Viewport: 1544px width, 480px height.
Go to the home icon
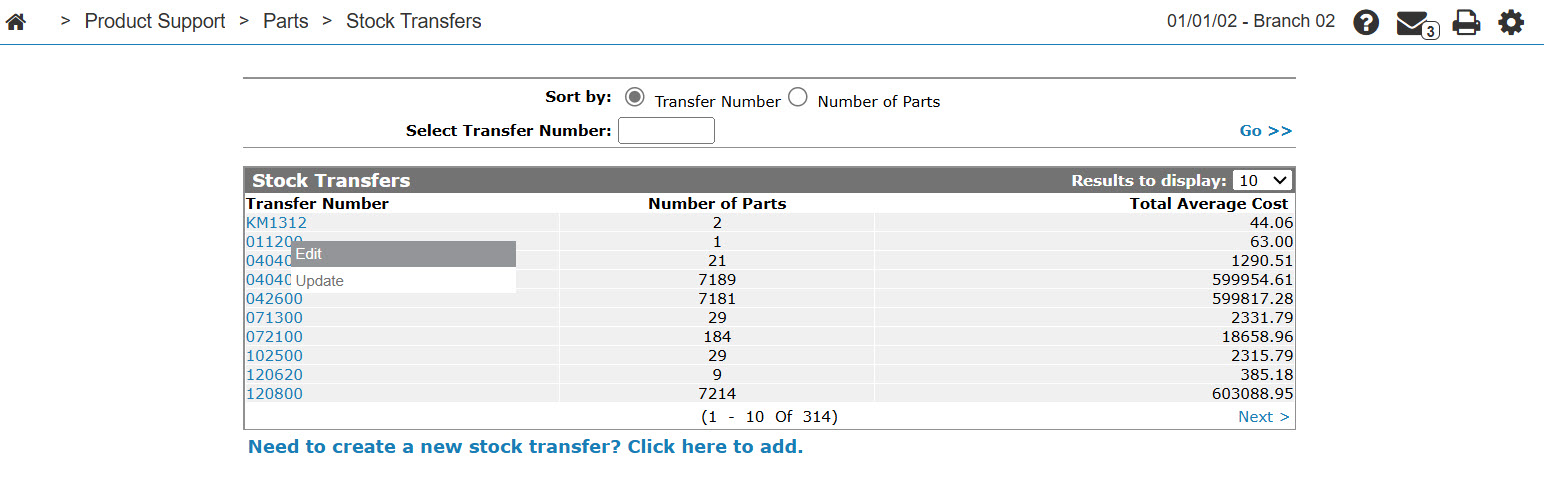16,21
